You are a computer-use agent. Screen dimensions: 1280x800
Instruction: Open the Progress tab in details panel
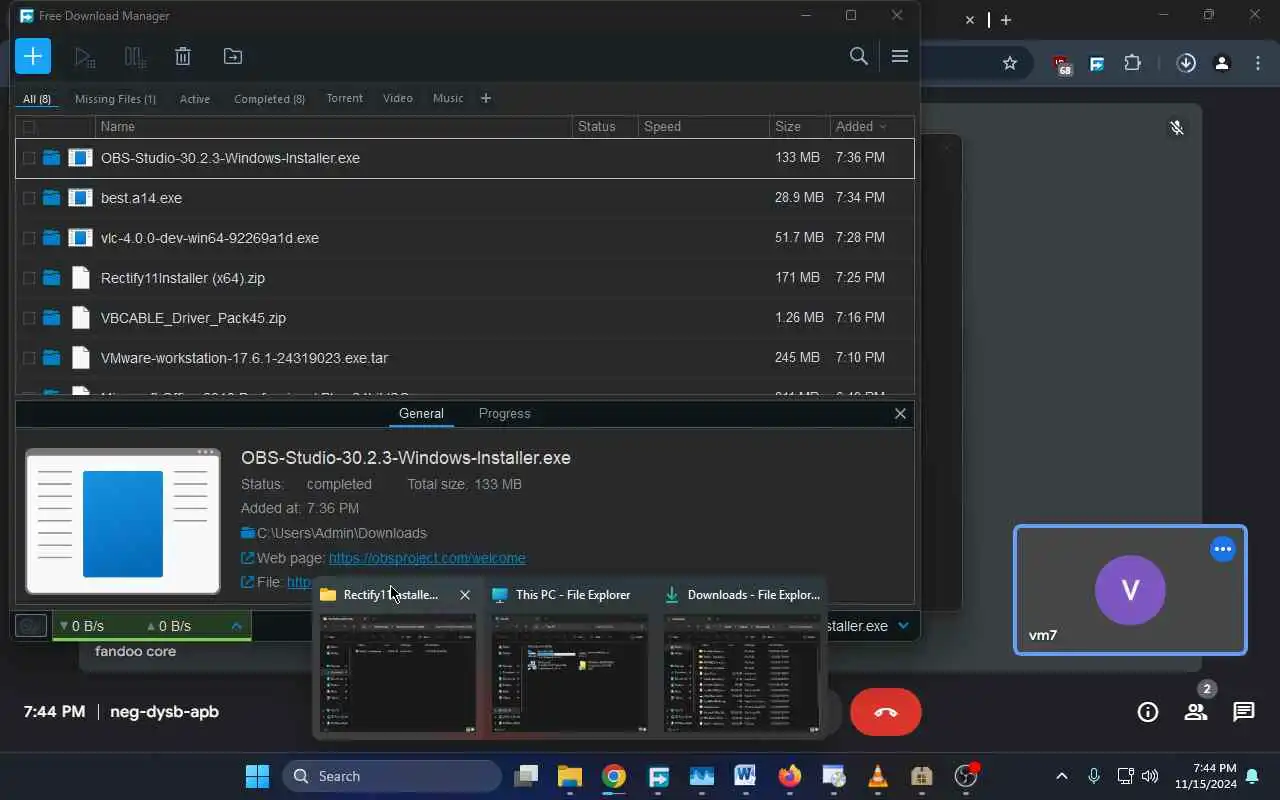coord(504,413)
